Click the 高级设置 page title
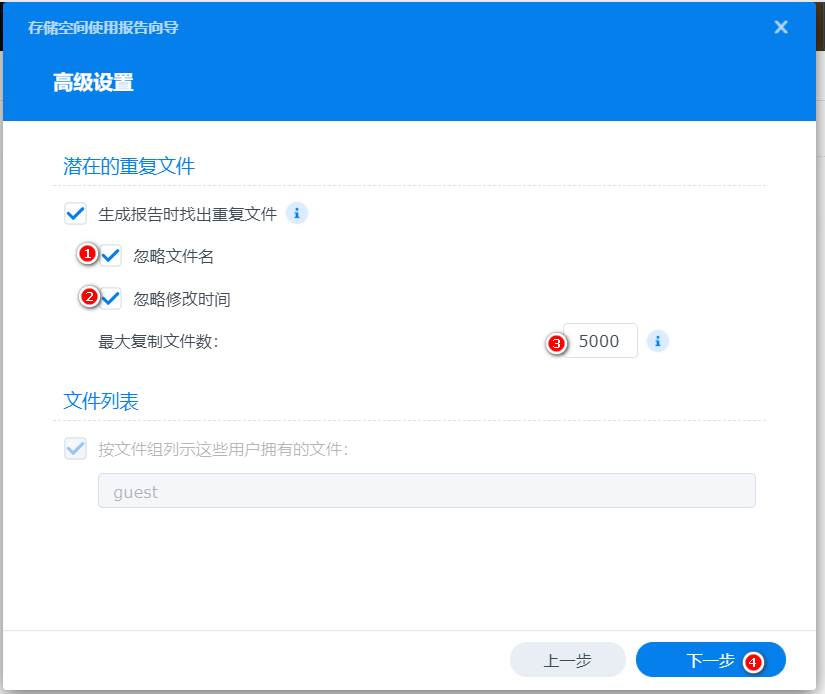Image resolution: width=825 pixels, height=694 pixels. point(93,83)
